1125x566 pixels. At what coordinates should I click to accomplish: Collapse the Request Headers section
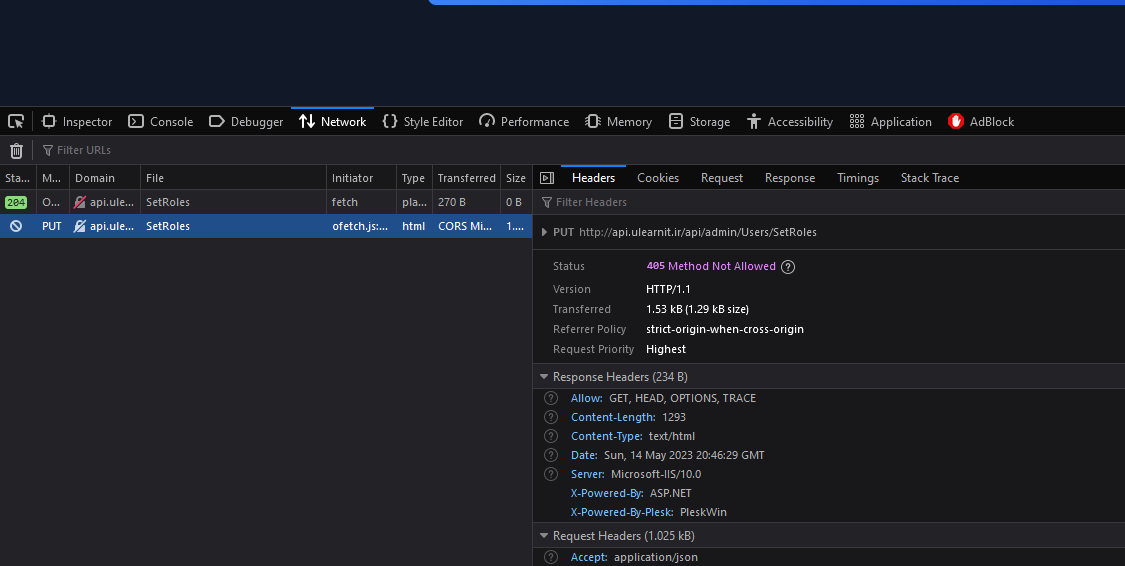(x=544, y=536)
